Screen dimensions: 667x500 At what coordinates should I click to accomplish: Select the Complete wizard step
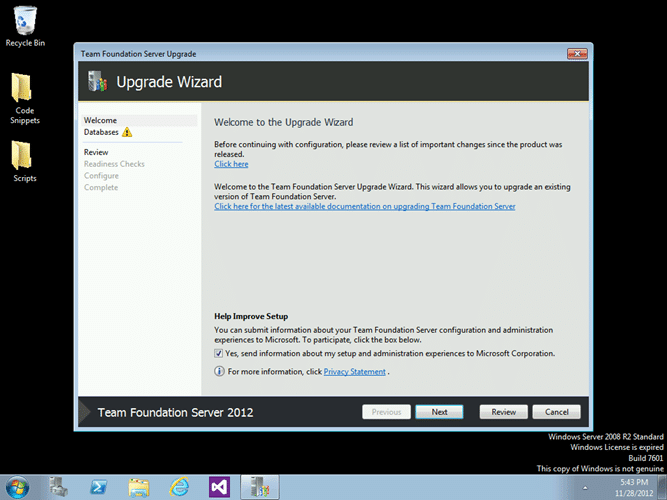point(101,187)
